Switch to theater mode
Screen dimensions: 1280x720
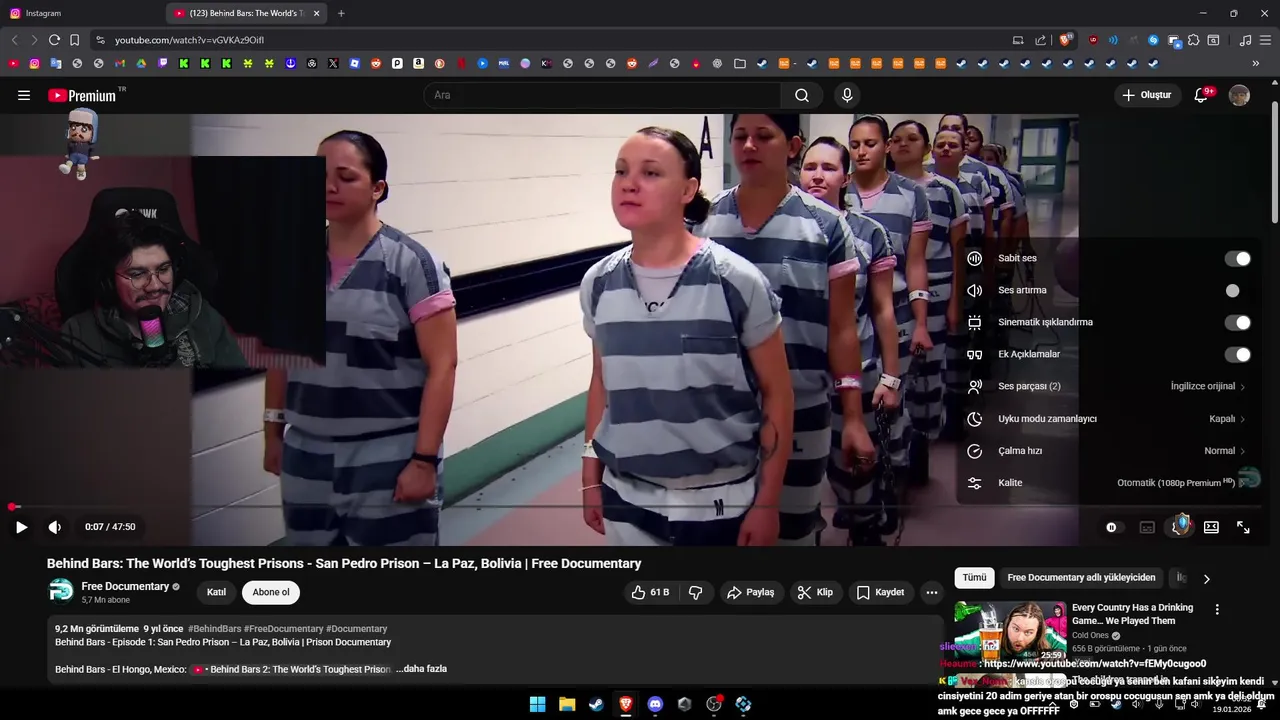click(x=1211, y=527)
